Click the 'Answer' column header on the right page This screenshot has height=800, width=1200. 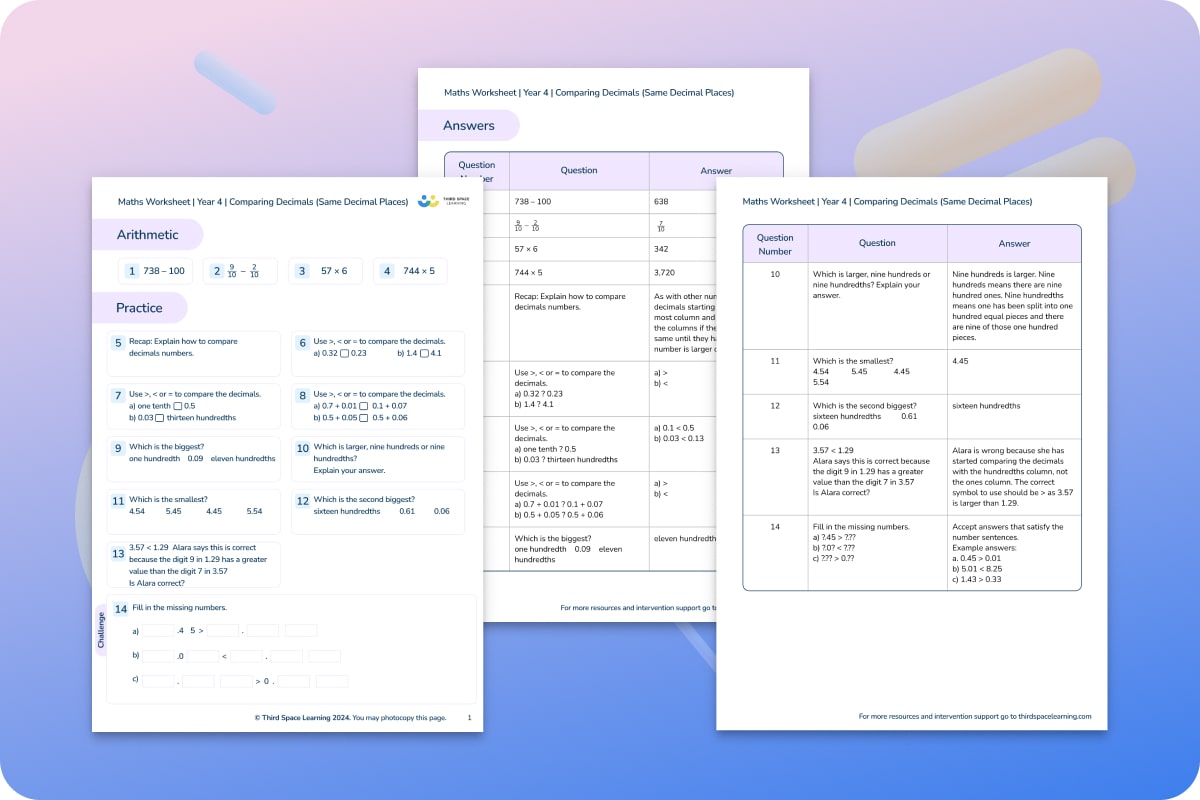(x=1014, y=243)
